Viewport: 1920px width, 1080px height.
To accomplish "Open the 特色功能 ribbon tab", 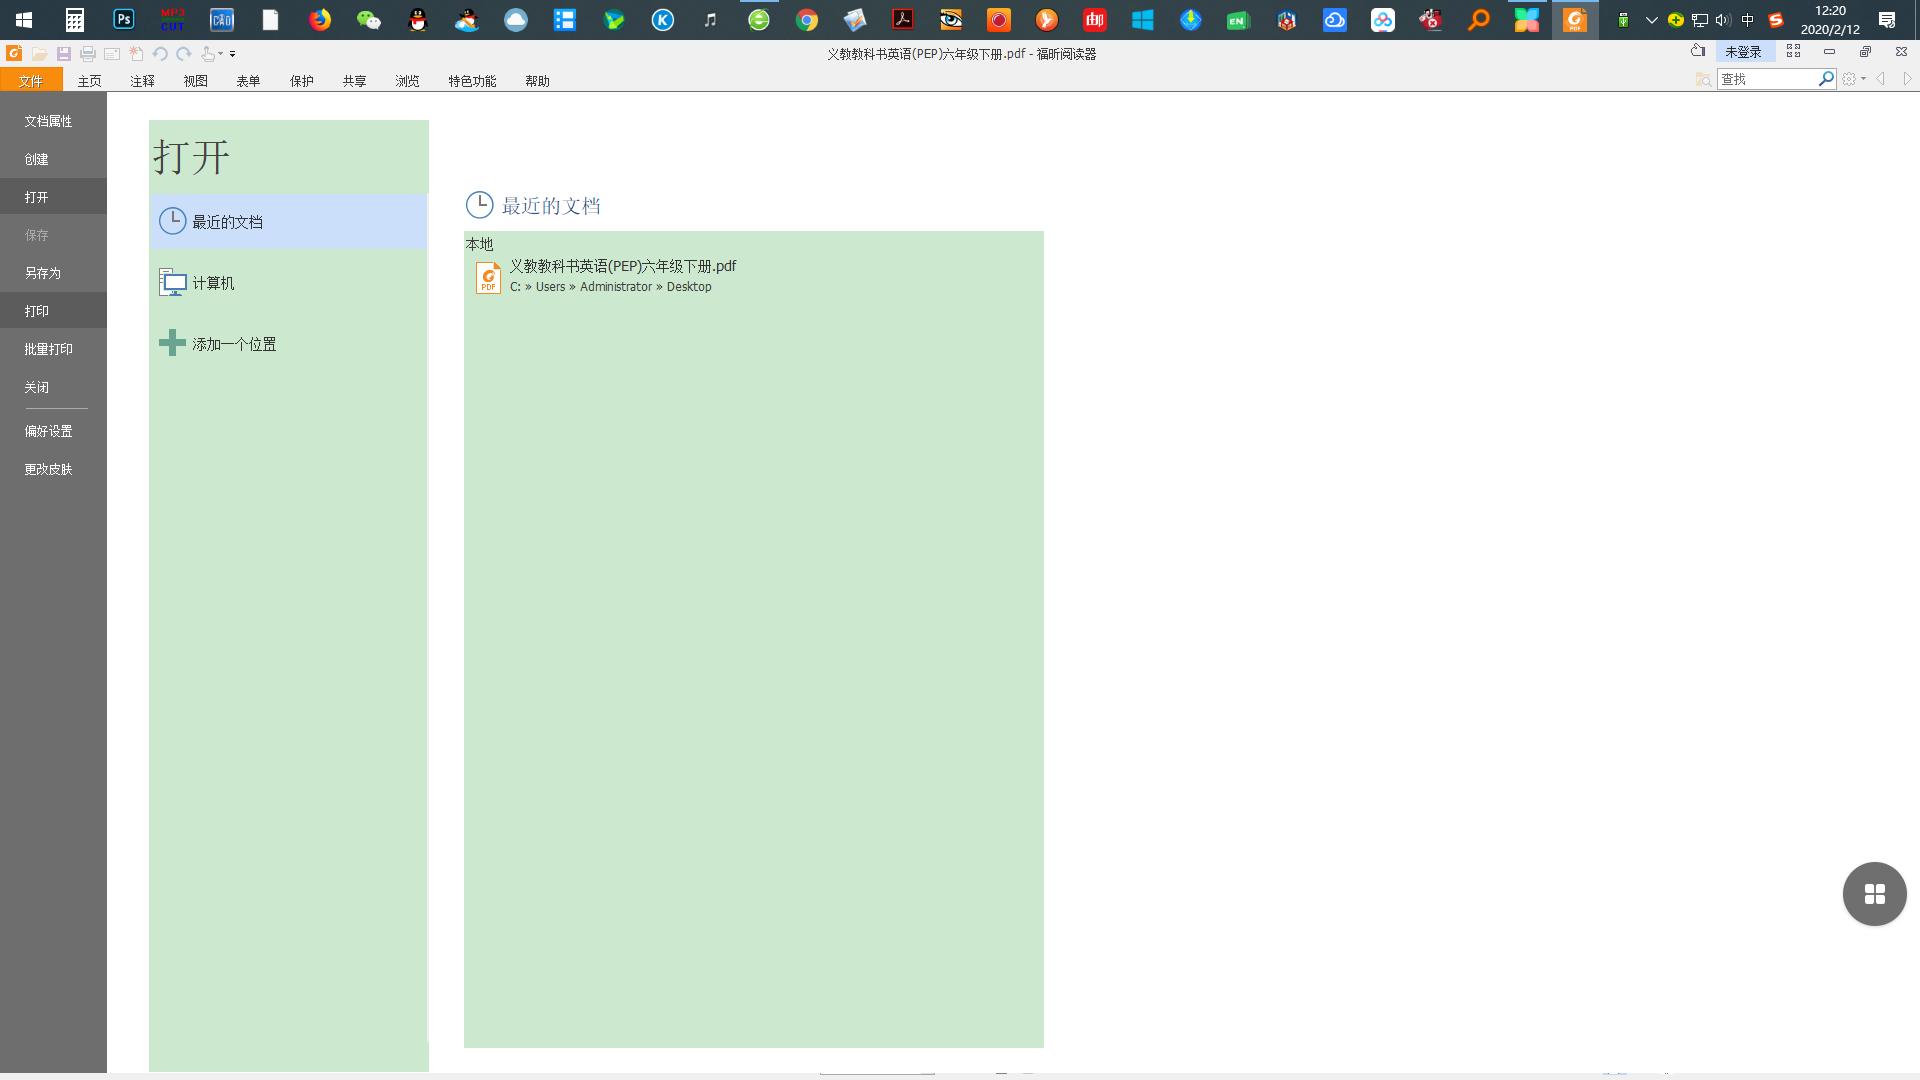I will [472, 81].
